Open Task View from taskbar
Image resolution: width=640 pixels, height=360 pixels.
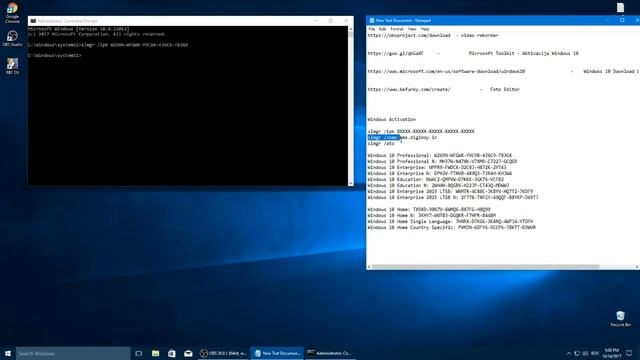click(139, 353)
